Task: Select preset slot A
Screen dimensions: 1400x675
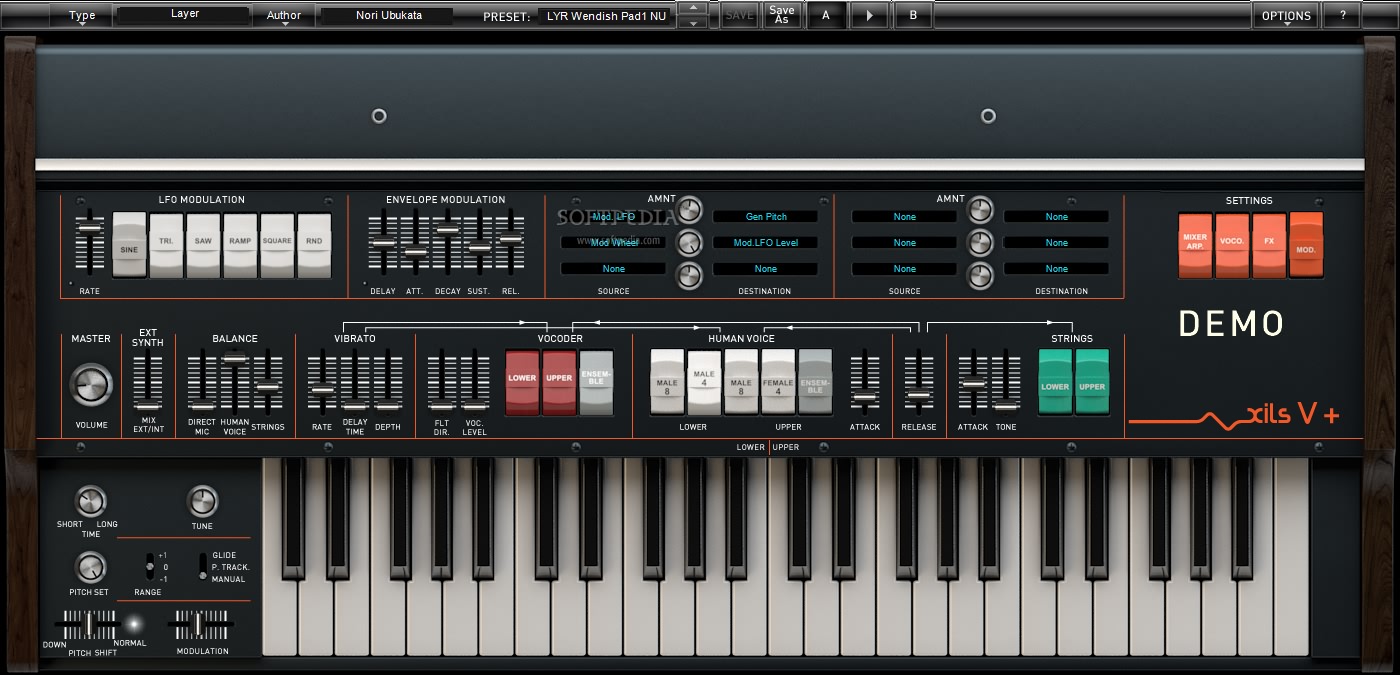Action: click(x=826, y=15)
